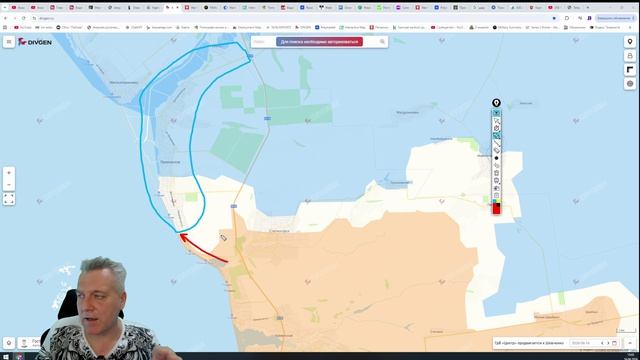Open the tab search dropdown at far left
Image resolution: width=640 pixels, height=360 pixels.
pos(4,7)
